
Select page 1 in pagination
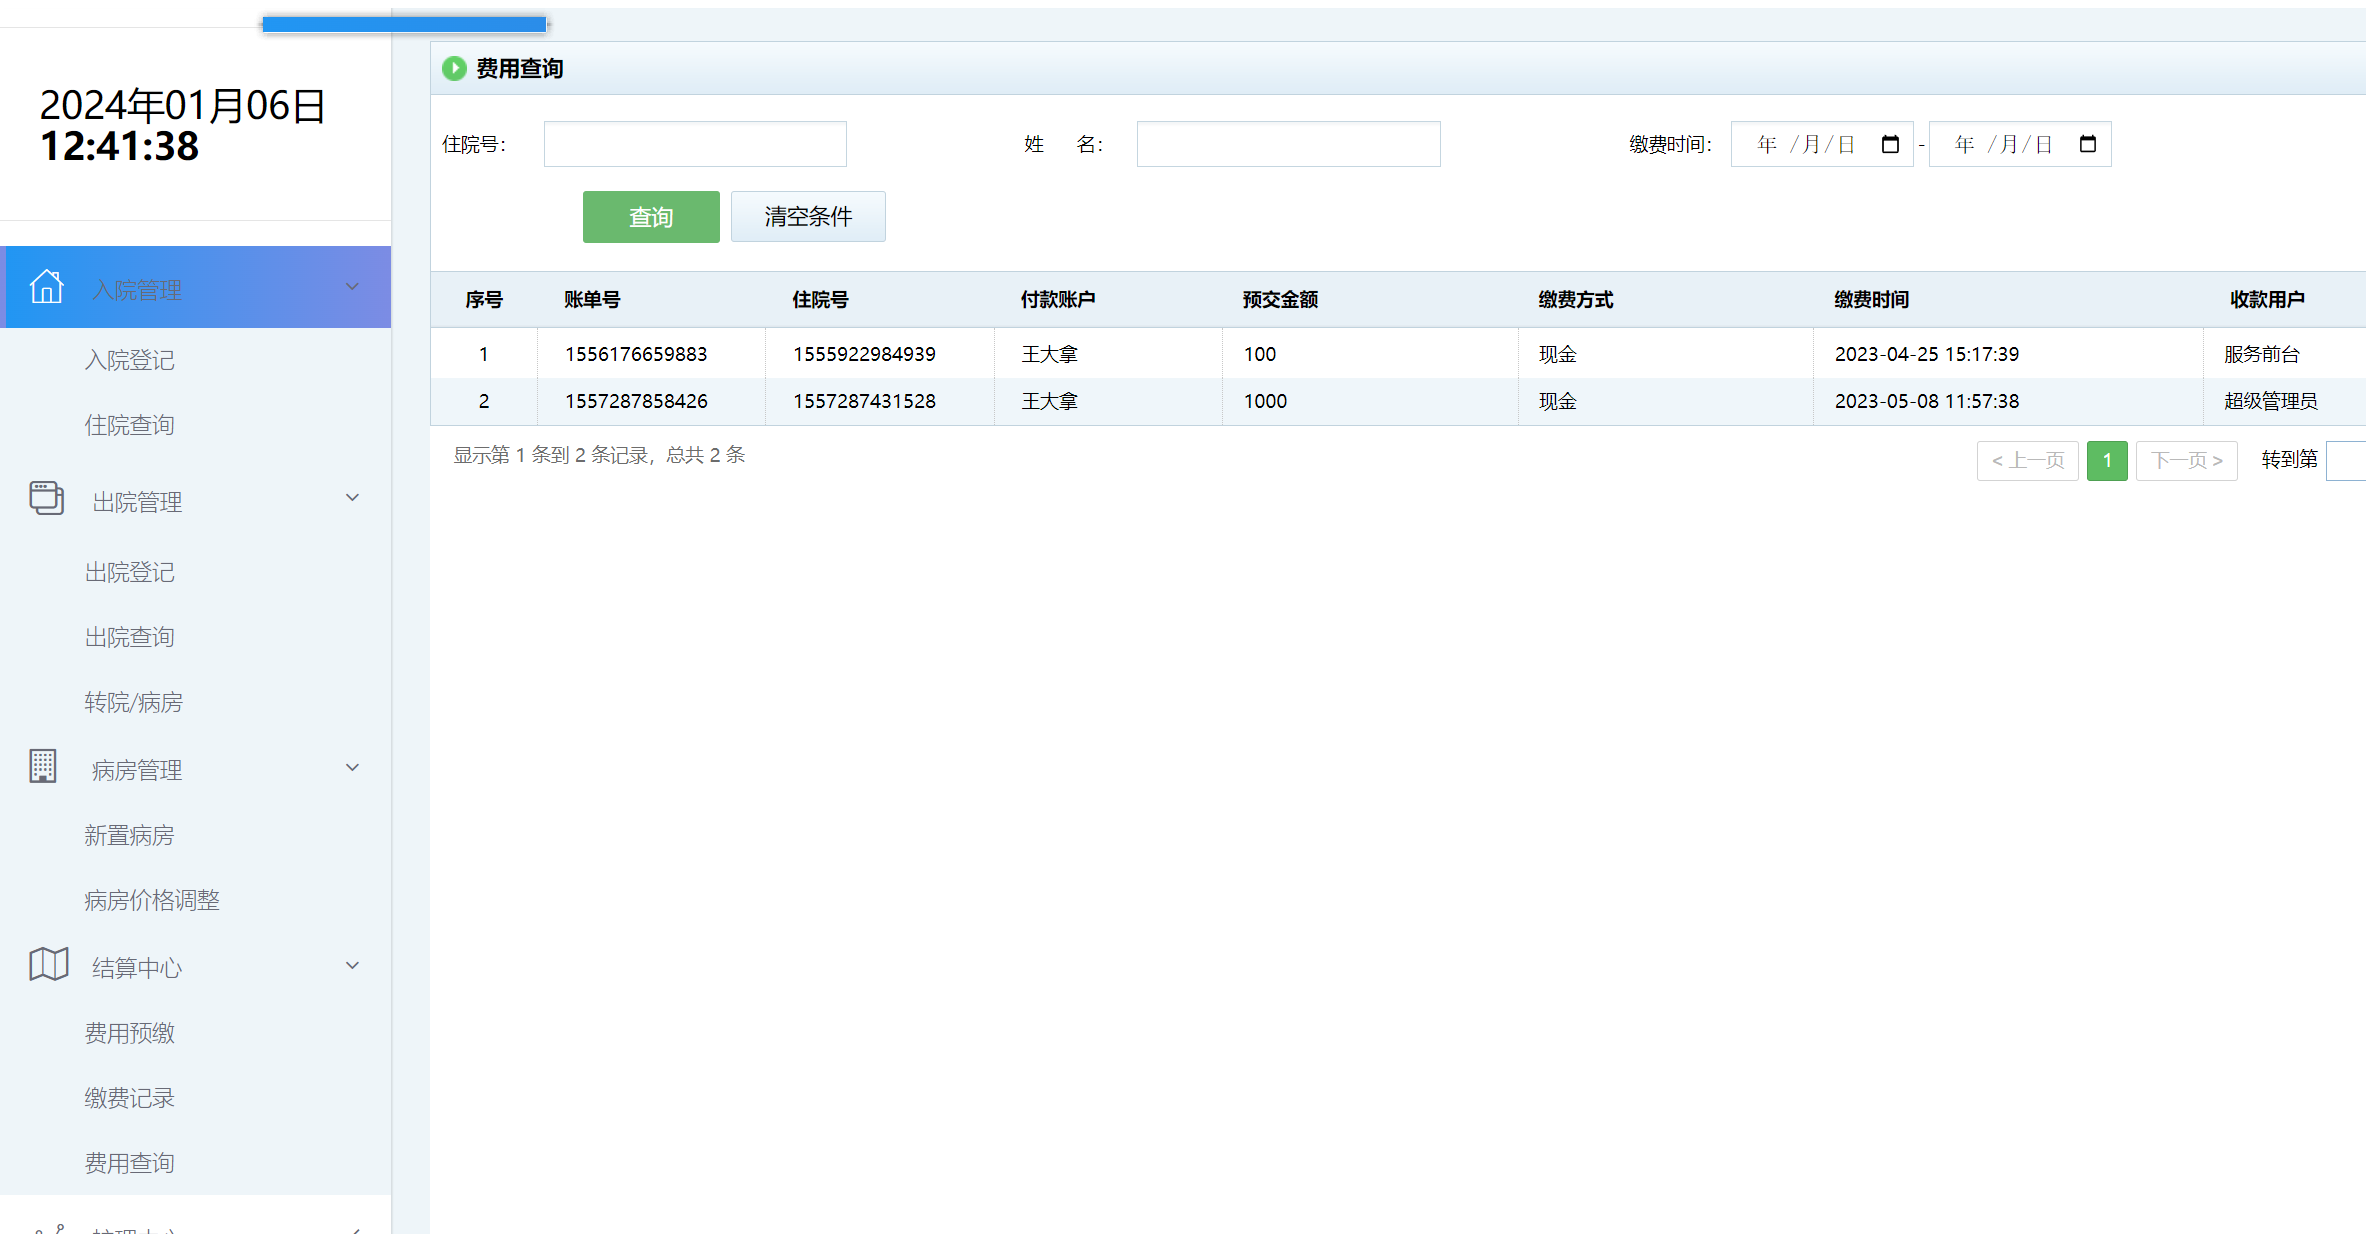(2108, 461)
